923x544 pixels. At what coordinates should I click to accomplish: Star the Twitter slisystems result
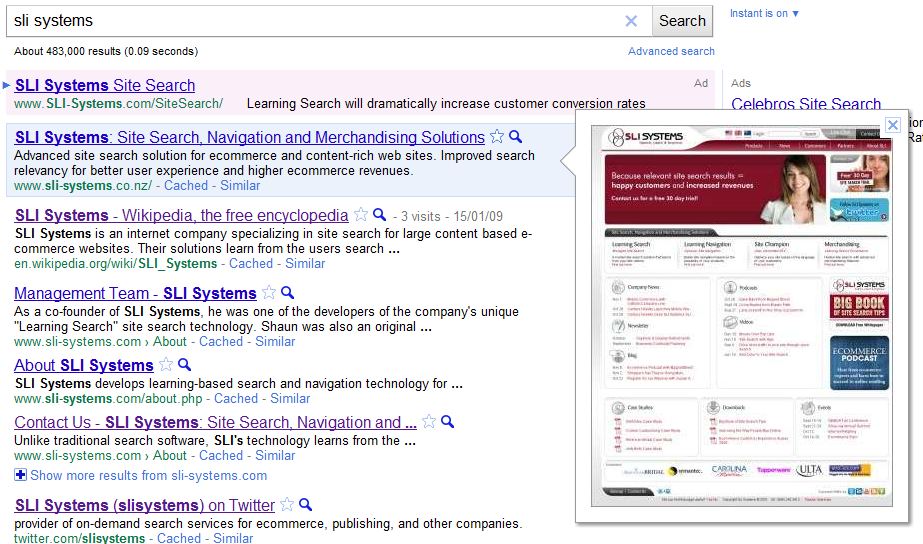point(287,505)
